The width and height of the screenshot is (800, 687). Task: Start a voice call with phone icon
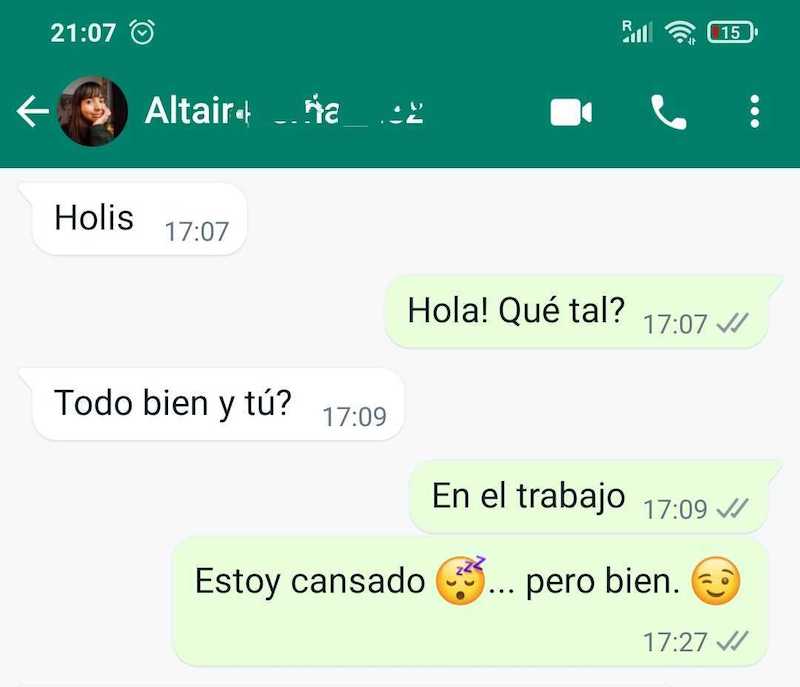tap(668, 112)
